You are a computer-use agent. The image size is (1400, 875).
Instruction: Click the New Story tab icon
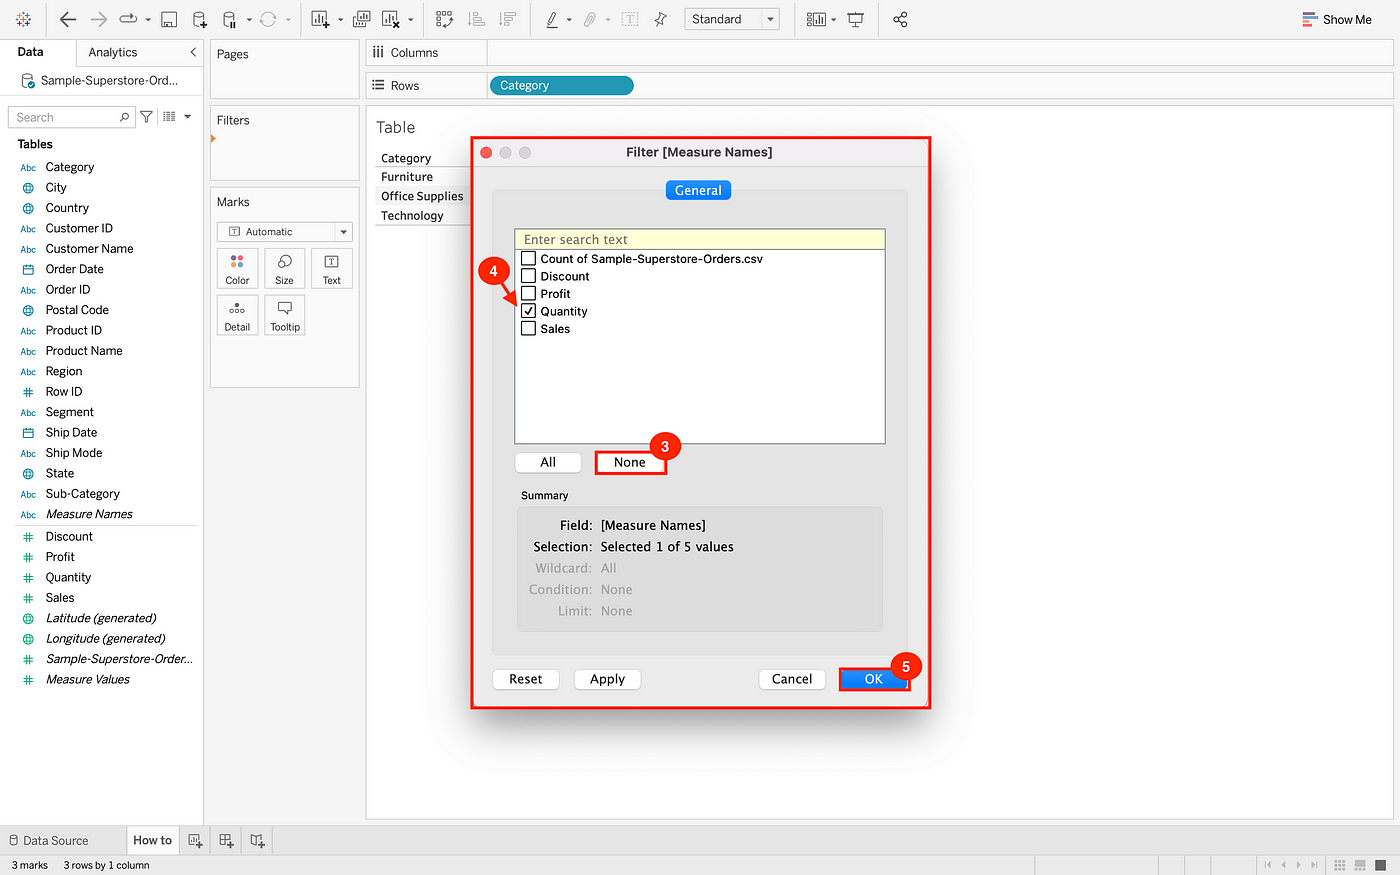click(257, 841)
